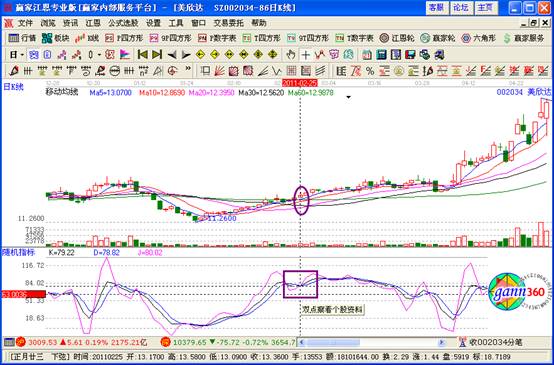
Task: Jump to the last bar icon
Action: pos(157,55)
